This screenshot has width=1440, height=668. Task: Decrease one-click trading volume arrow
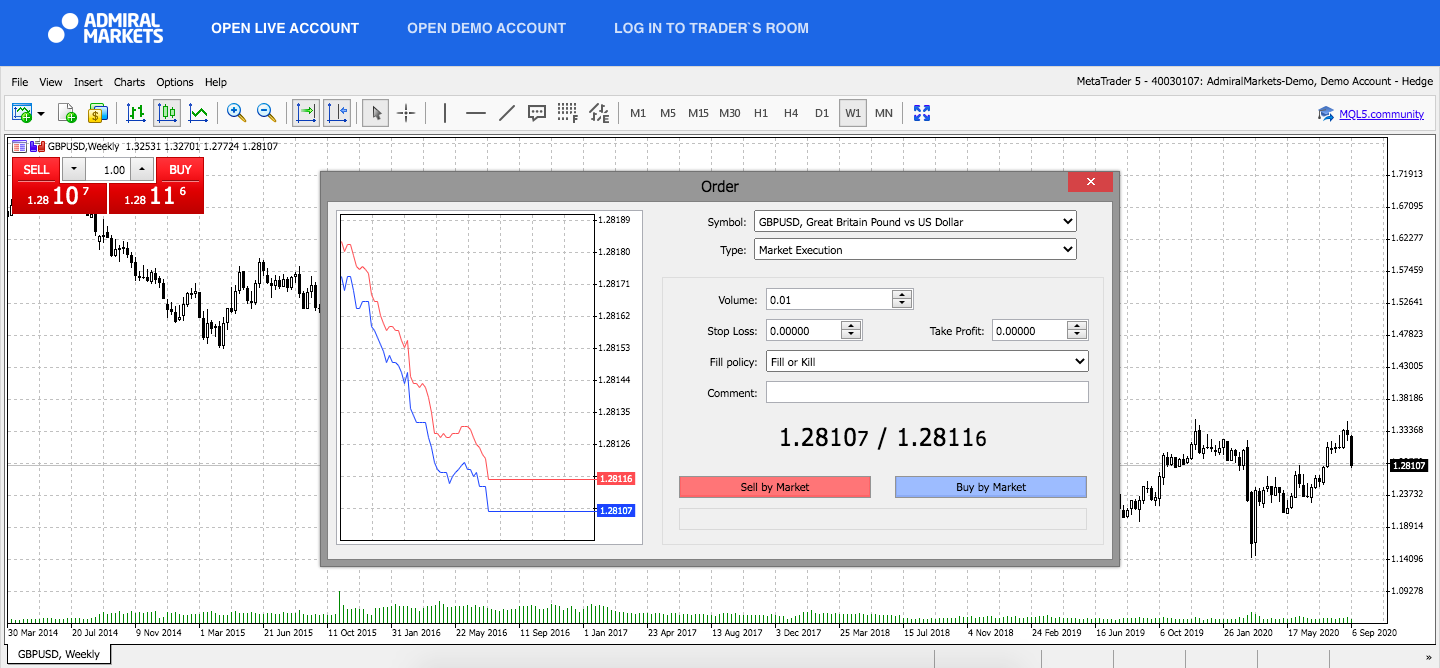75,170
